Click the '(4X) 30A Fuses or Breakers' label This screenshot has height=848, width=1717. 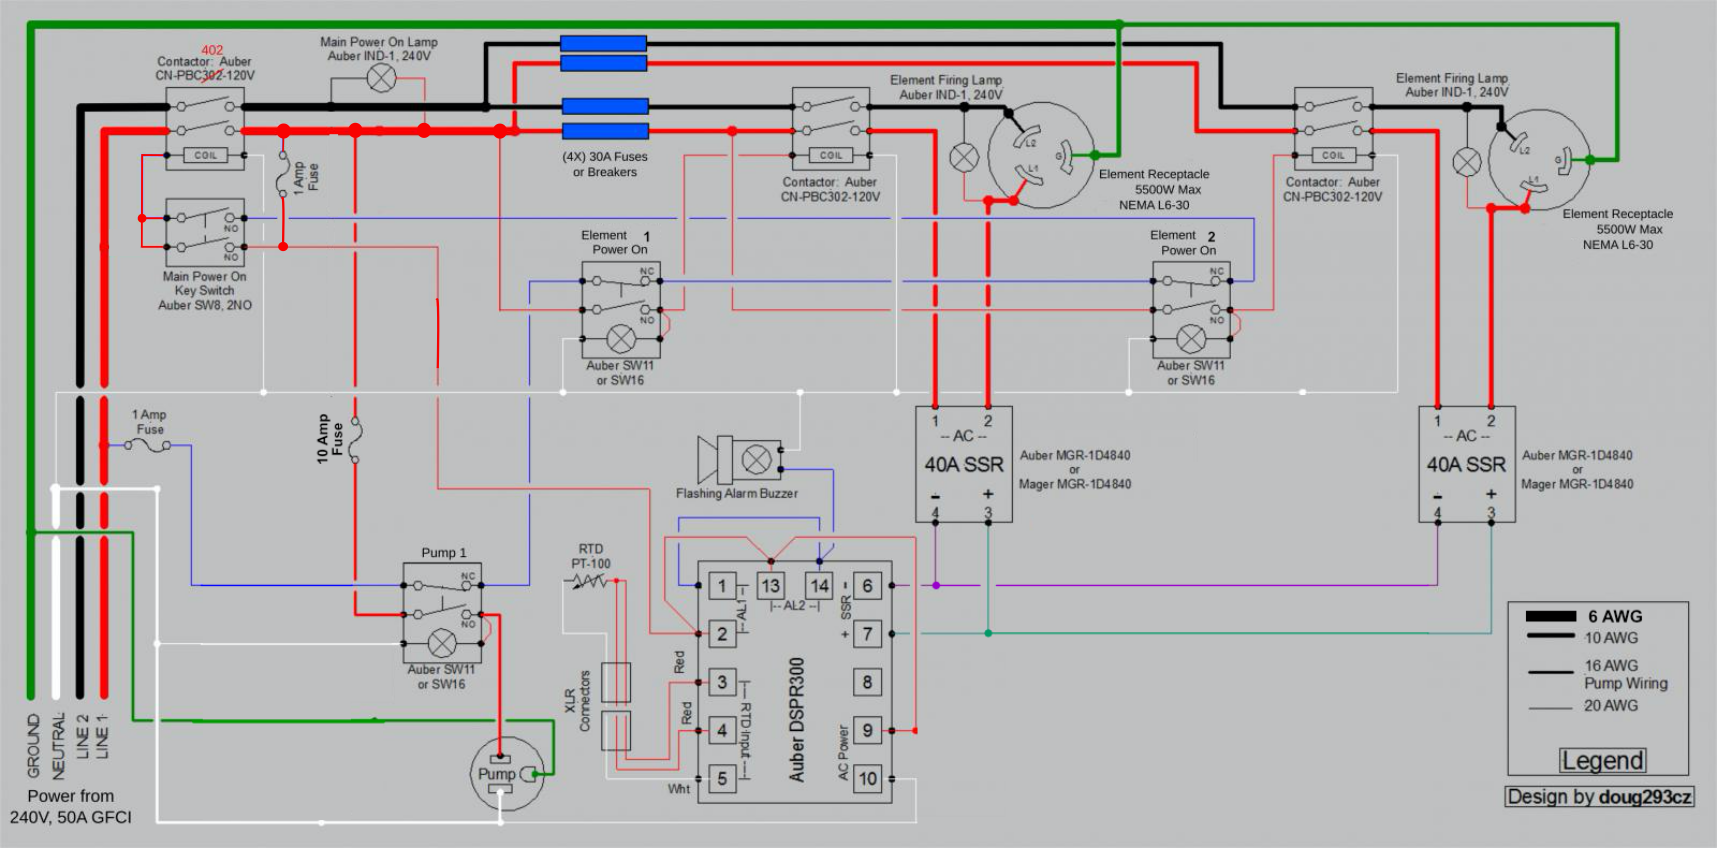tap(604, 164)
